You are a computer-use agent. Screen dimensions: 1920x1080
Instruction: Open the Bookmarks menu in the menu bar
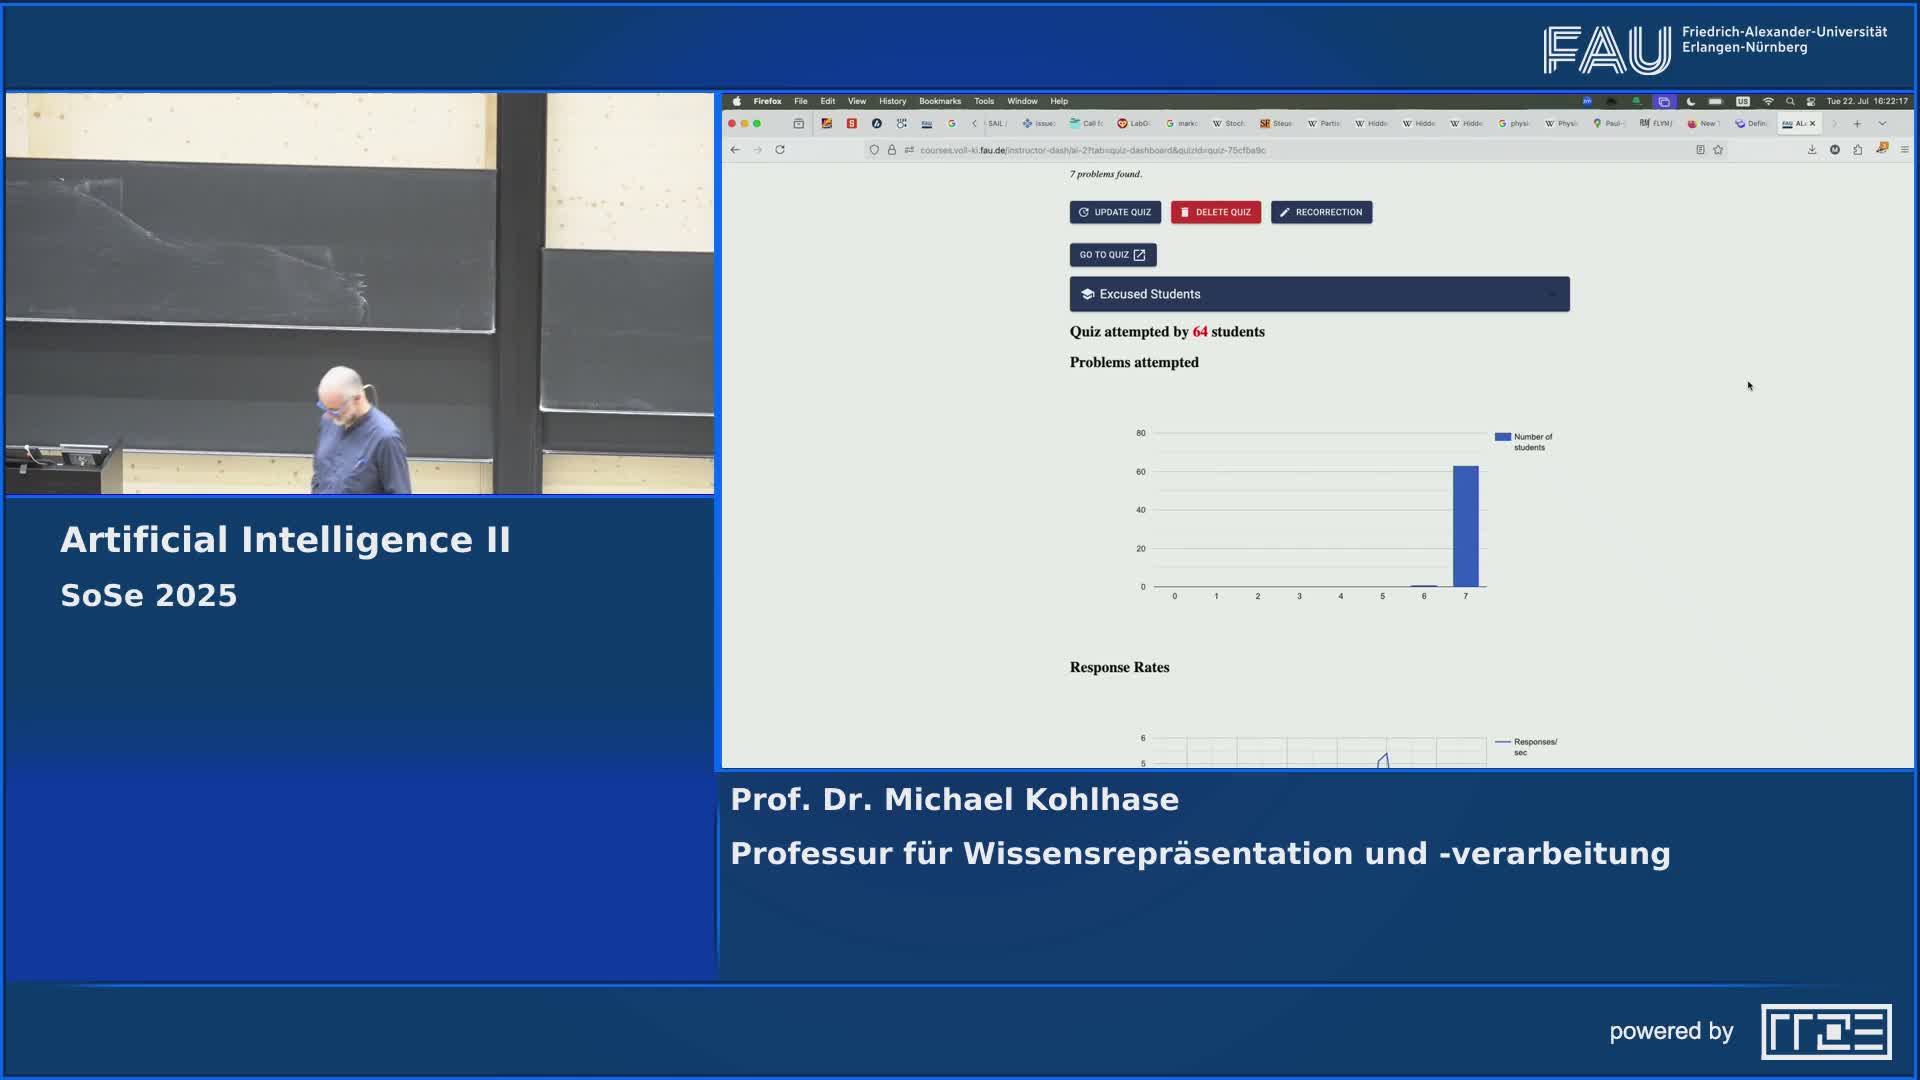[940, 101]
